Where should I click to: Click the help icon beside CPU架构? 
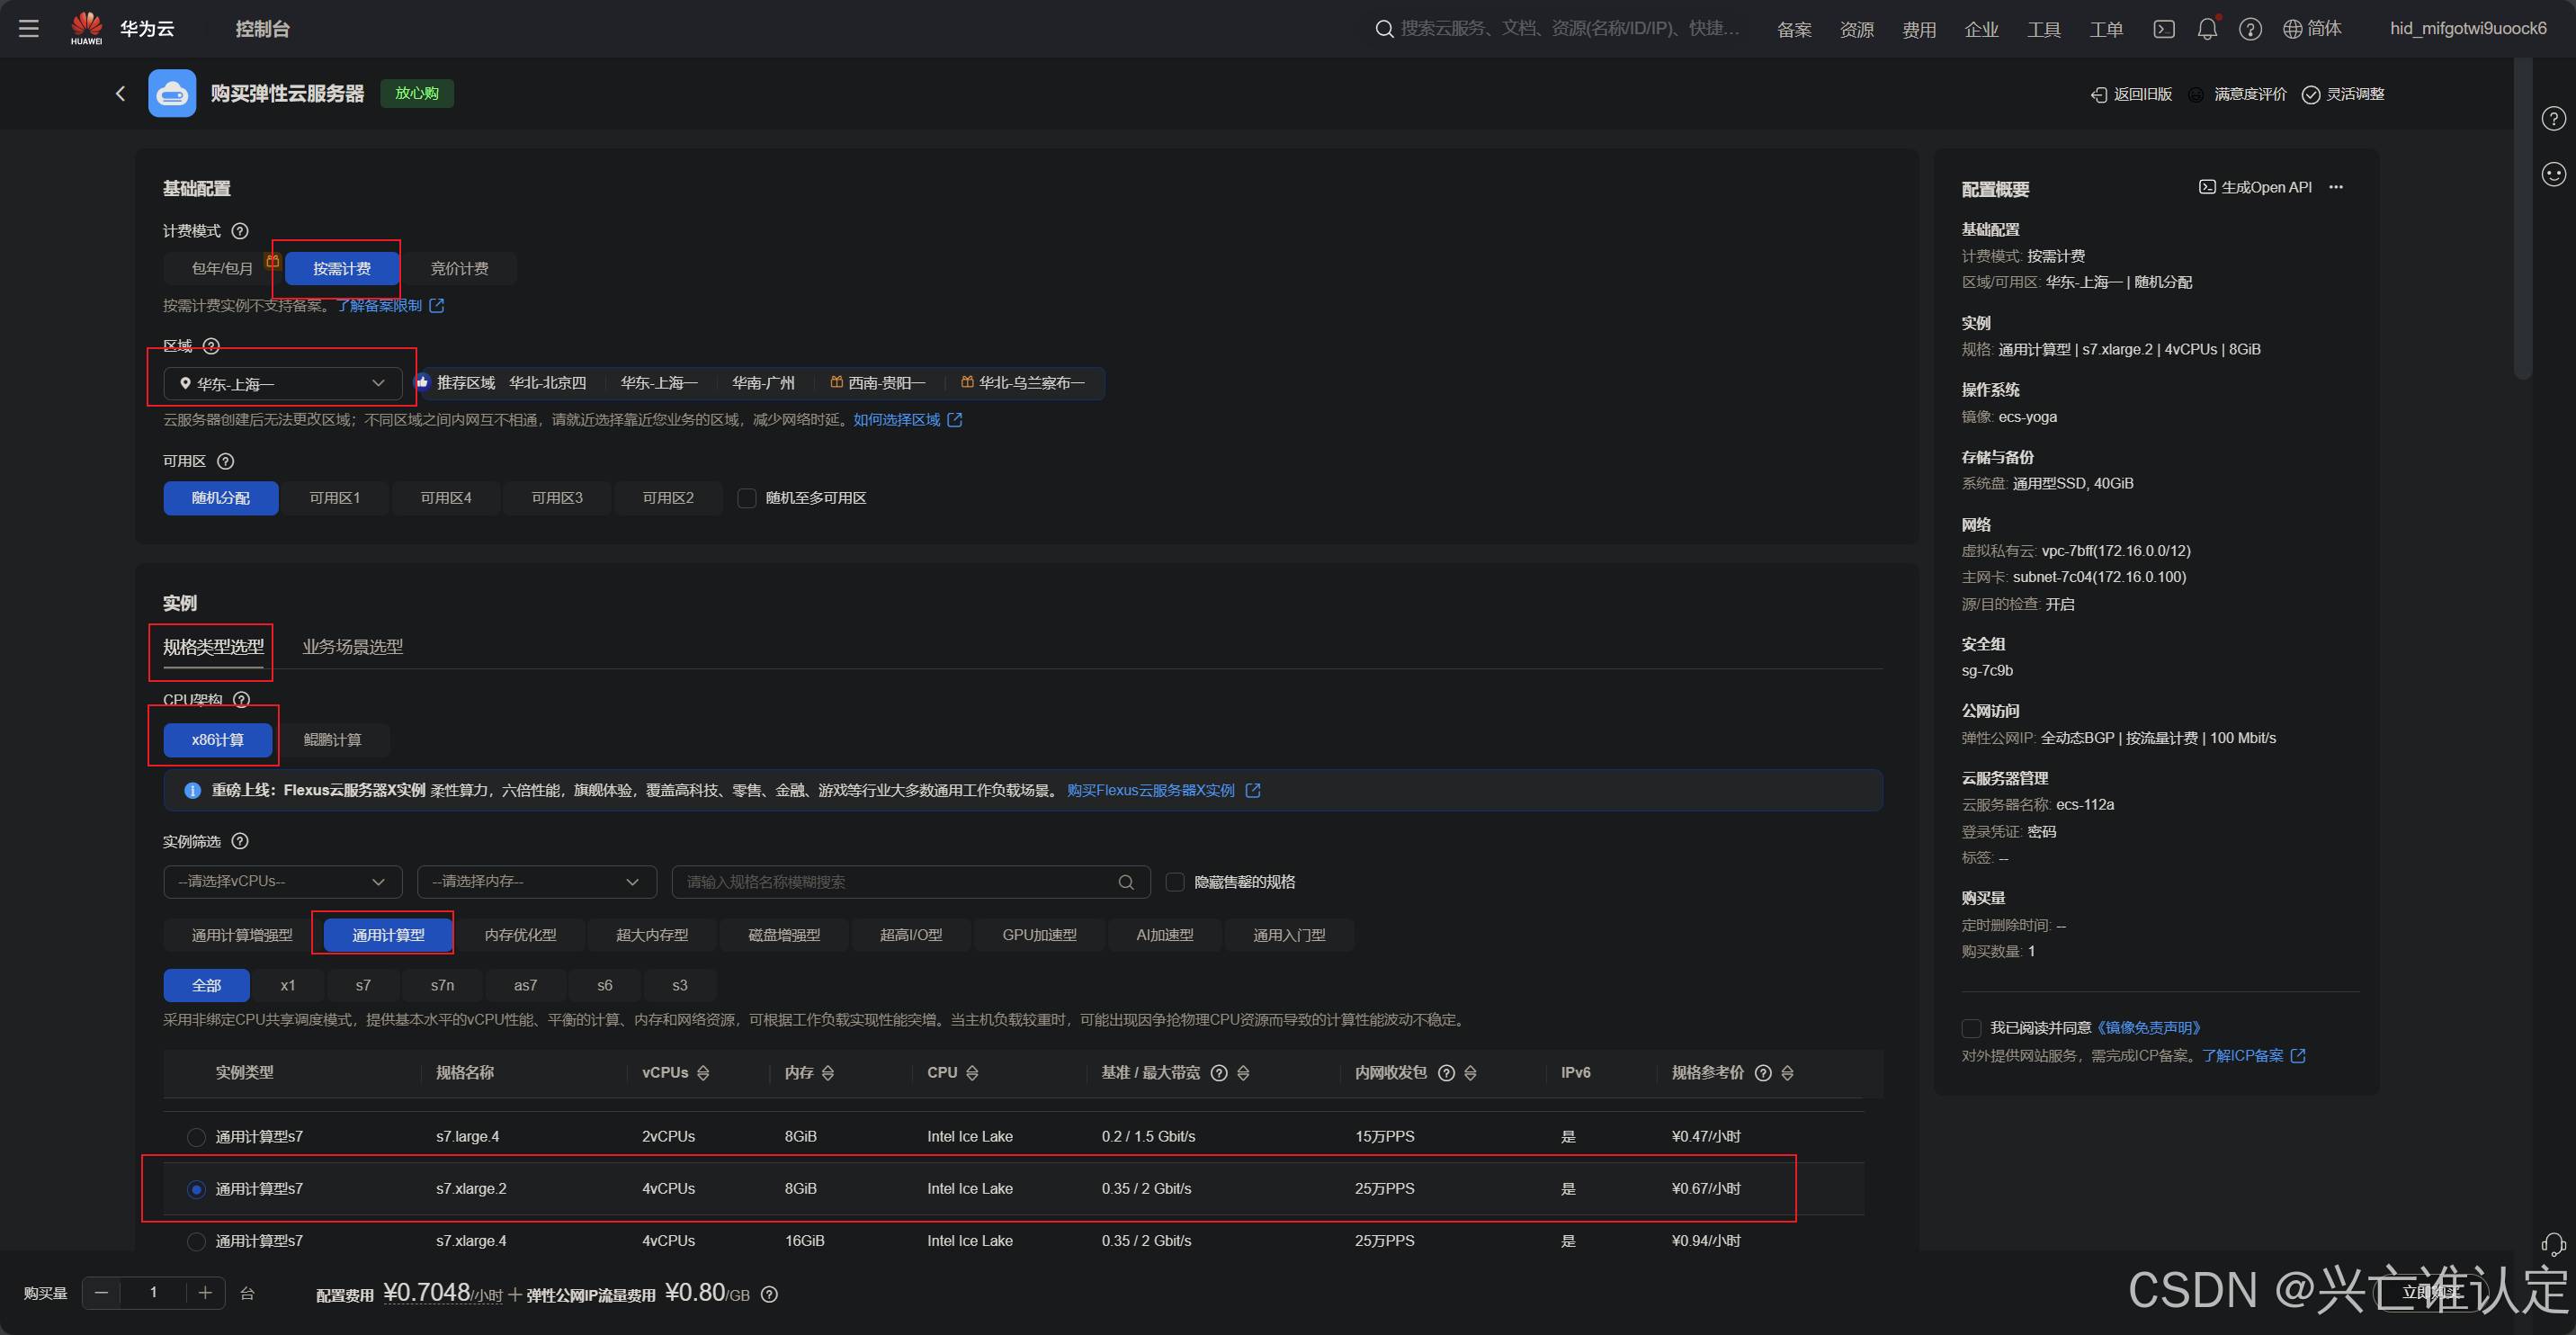tap(241, 699)
